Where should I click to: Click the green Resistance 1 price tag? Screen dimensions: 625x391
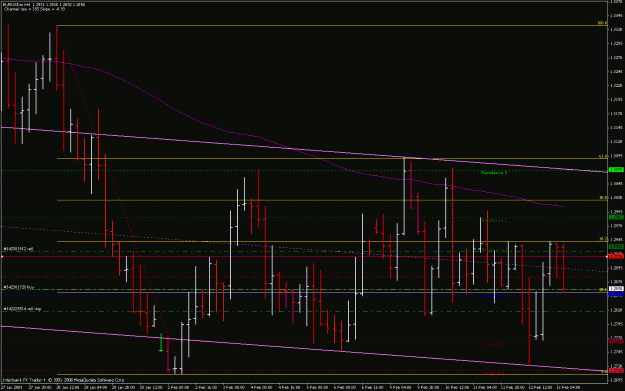[x=616, y=247]
